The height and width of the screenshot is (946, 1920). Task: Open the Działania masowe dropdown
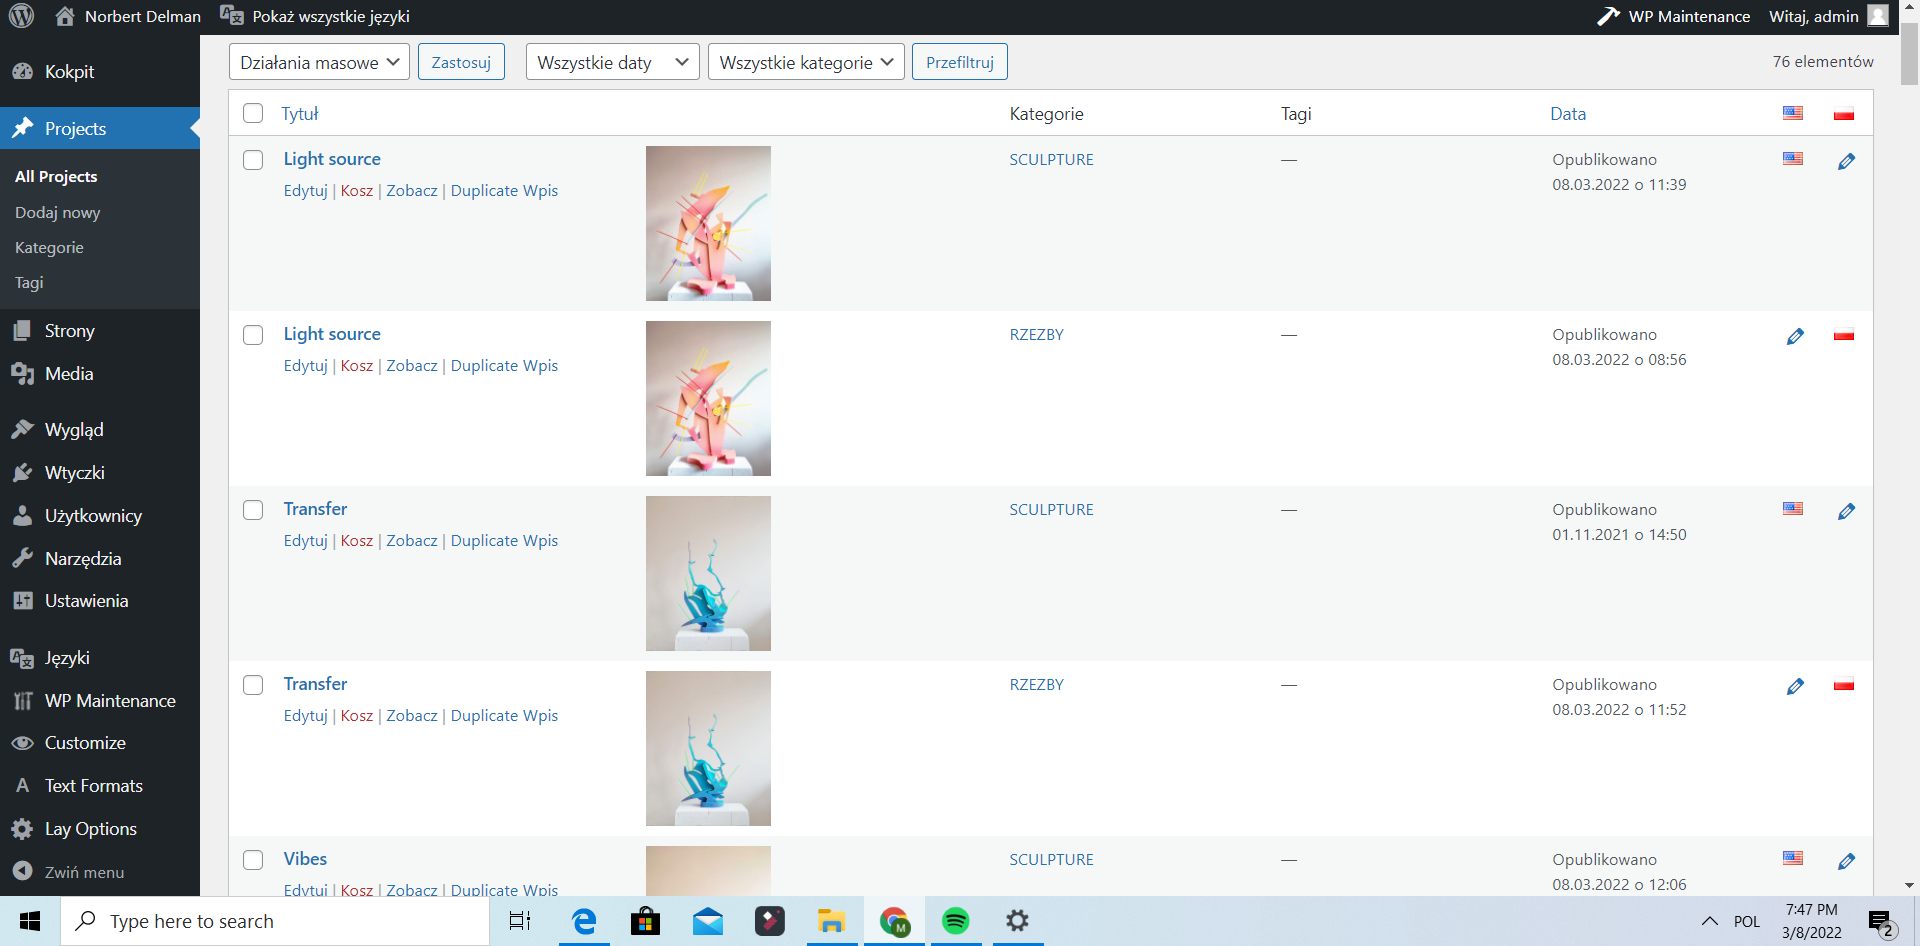(x=318, y=61)
